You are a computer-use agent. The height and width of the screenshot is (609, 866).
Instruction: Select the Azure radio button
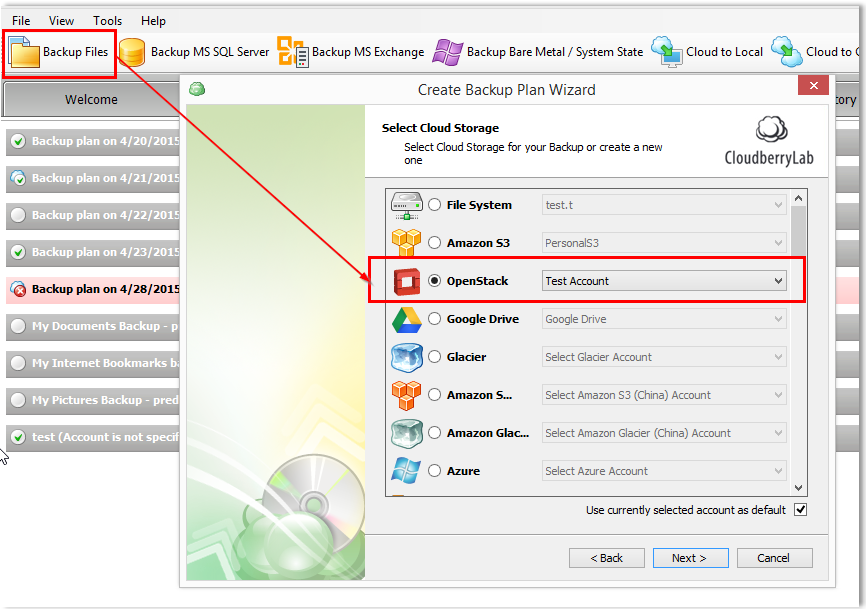click(435, 471)
